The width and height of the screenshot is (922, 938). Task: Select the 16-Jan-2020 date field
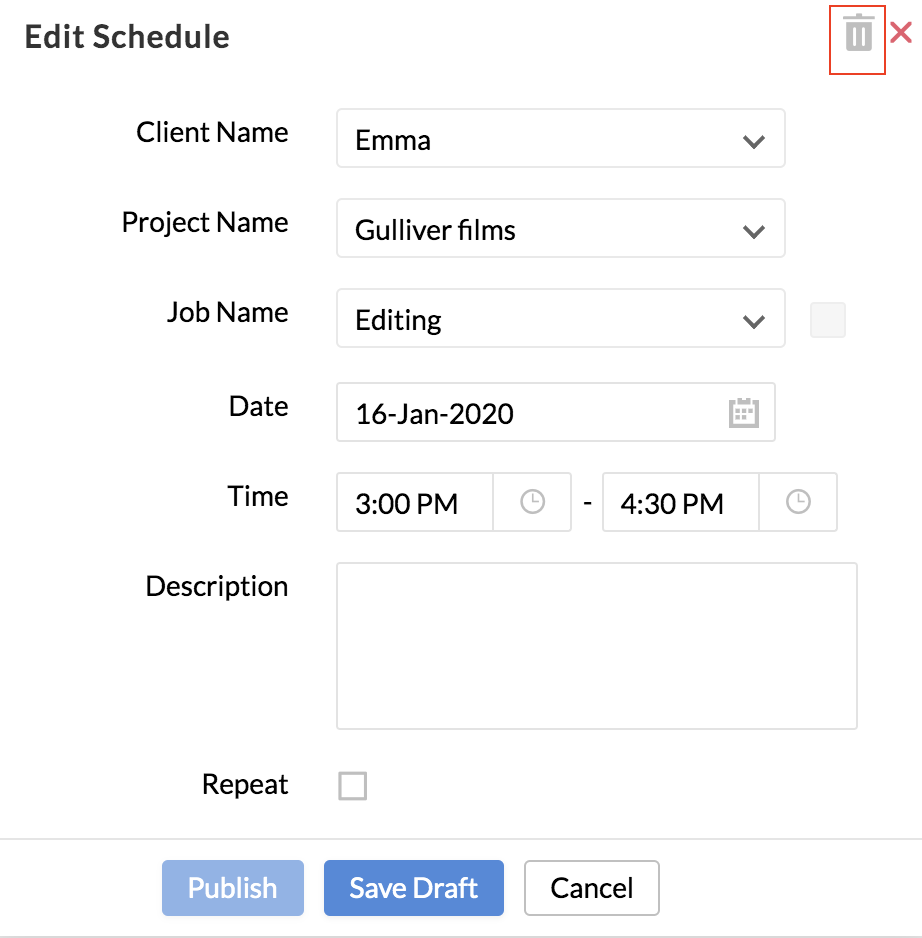(x=520, y=413)
